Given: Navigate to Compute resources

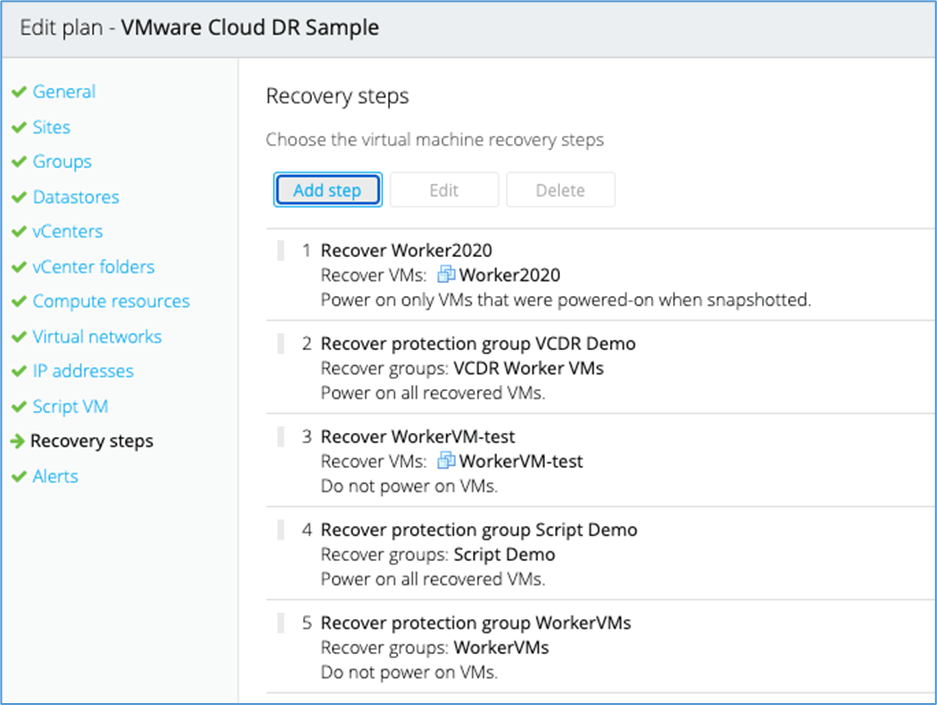Looking at the screenshot, I should pos(111,301).
